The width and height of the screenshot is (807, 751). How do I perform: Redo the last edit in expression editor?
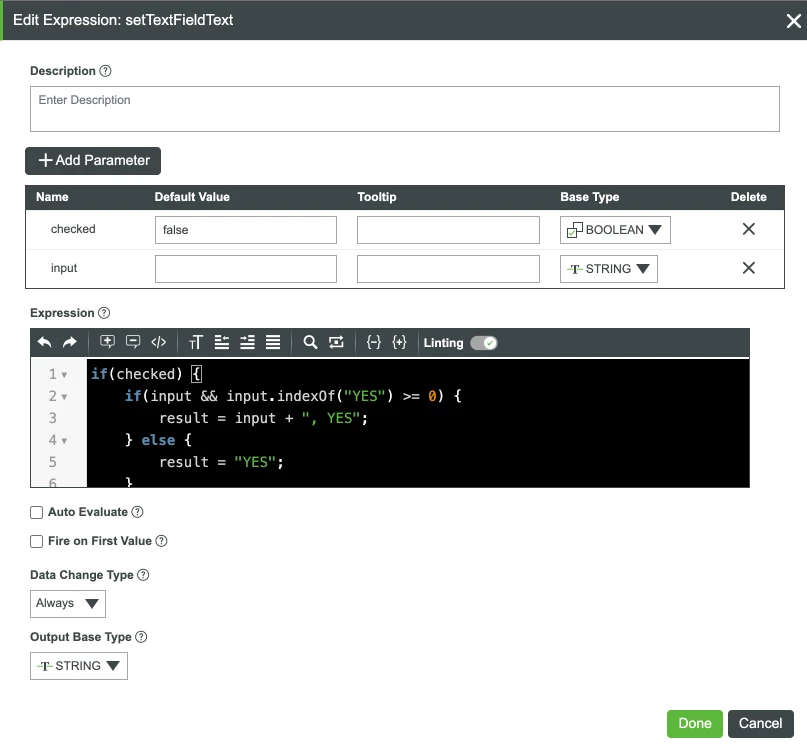click(69, 342)
